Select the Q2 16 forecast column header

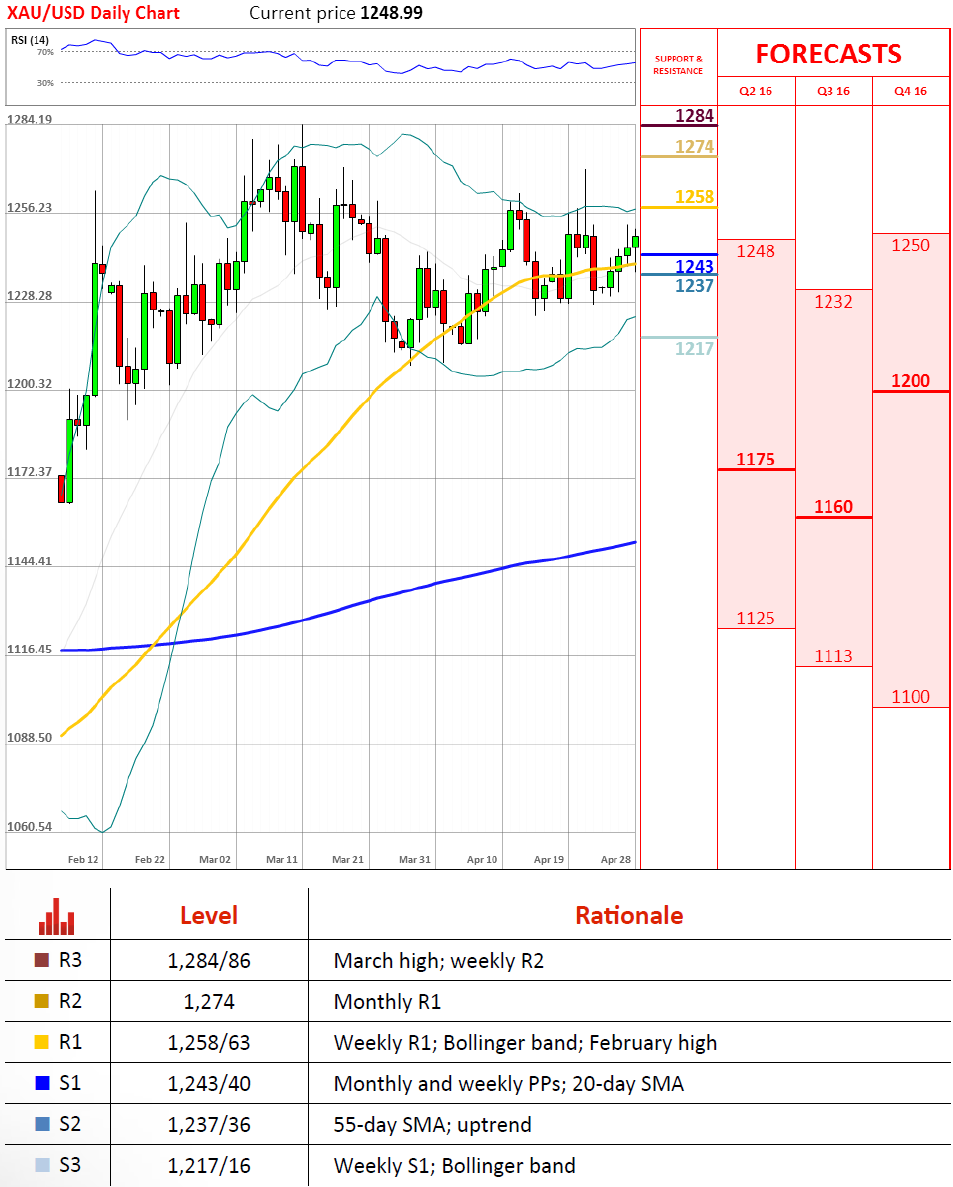[755, 91]
